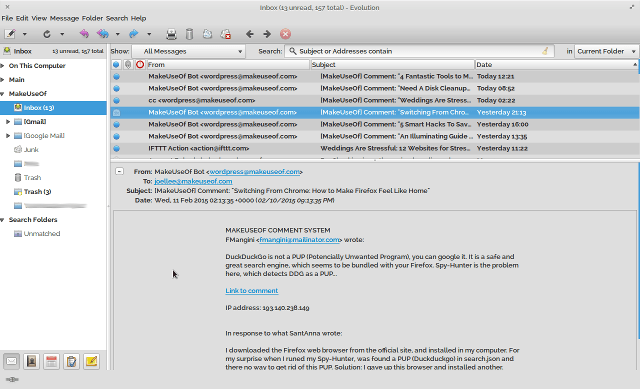This screenshot has width=640, height=389.
Task: Collapse message headers with the minus button
Action: click(x=119, y=171)
